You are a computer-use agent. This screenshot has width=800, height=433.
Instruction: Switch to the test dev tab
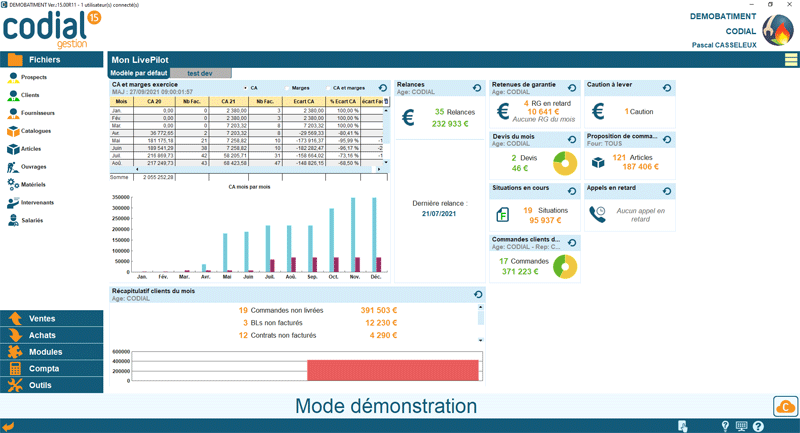[x=200, y=73]
